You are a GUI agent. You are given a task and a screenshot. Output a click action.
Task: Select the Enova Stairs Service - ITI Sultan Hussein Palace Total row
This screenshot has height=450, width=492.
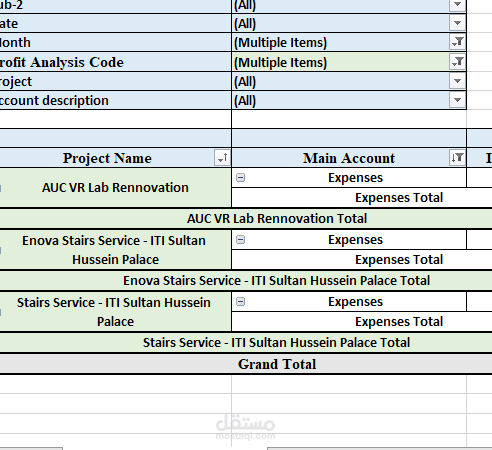(246, 281)
